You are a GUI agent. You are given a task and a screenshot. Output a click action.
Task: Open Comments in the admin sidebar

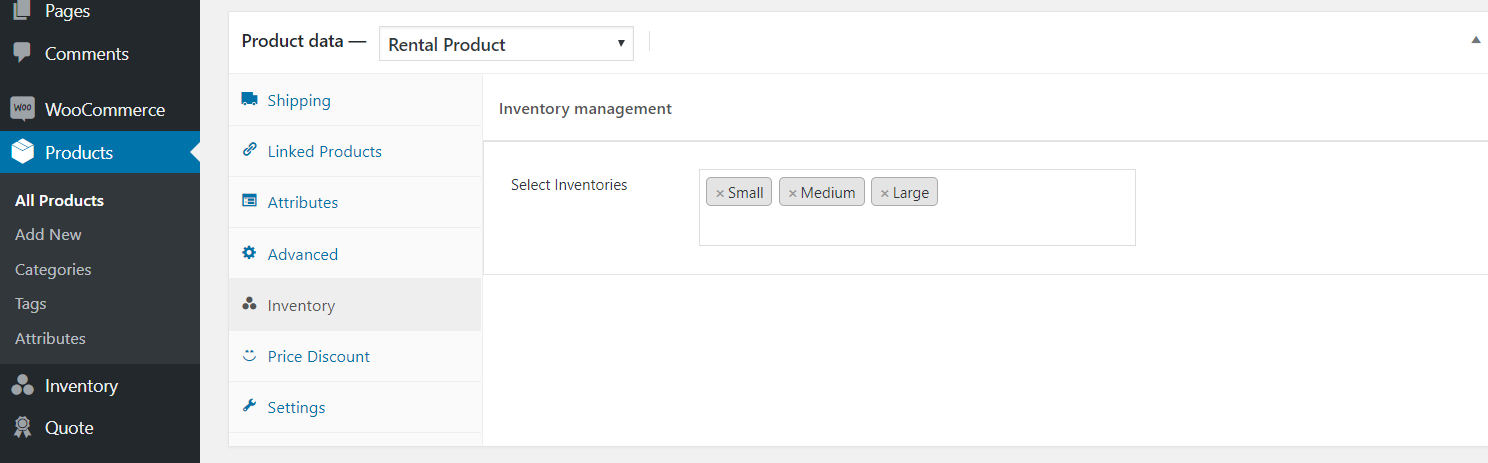[x=86, y=54]
